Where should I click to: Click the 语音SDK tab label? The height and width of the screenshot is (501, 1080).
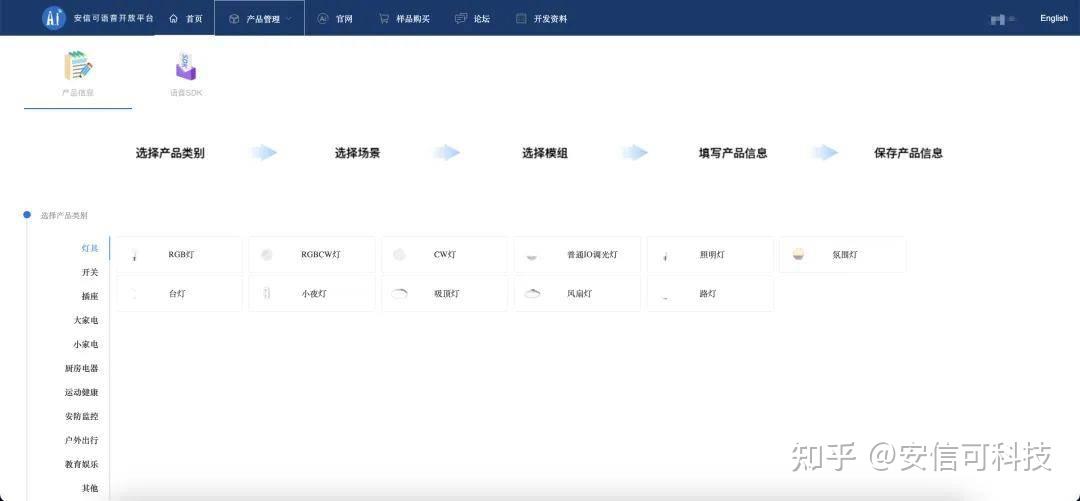tap(186, 92)
